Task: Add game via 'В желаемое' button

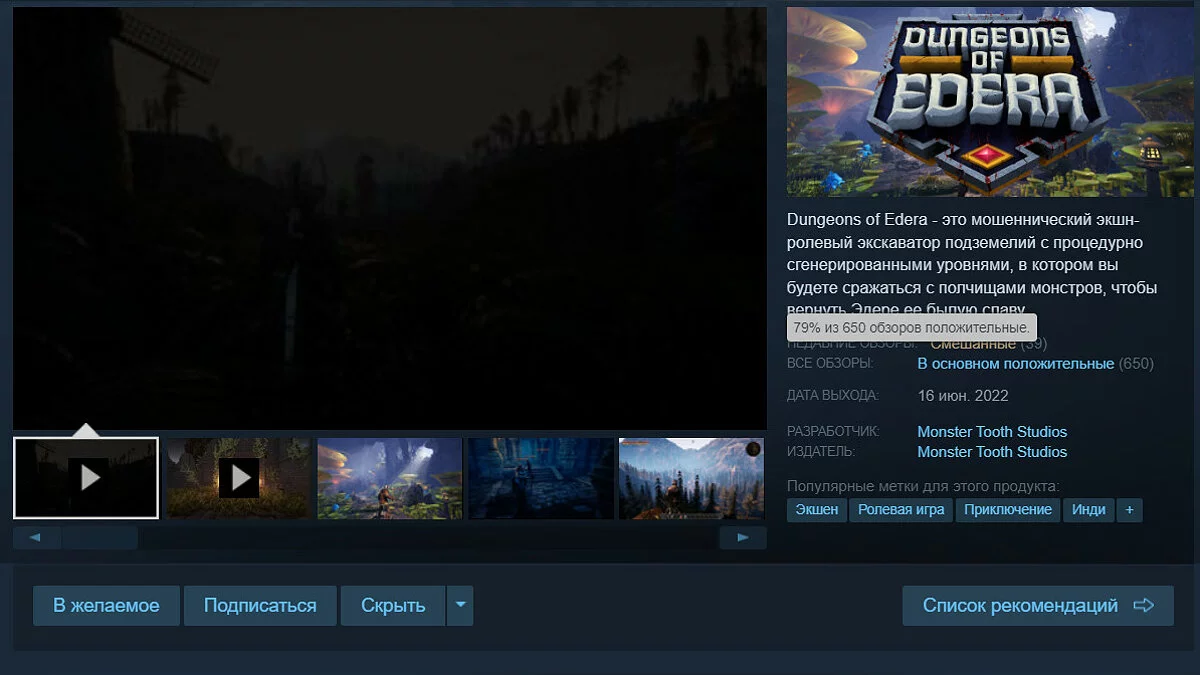Action: pyautogui.click(x=106, y=606)
